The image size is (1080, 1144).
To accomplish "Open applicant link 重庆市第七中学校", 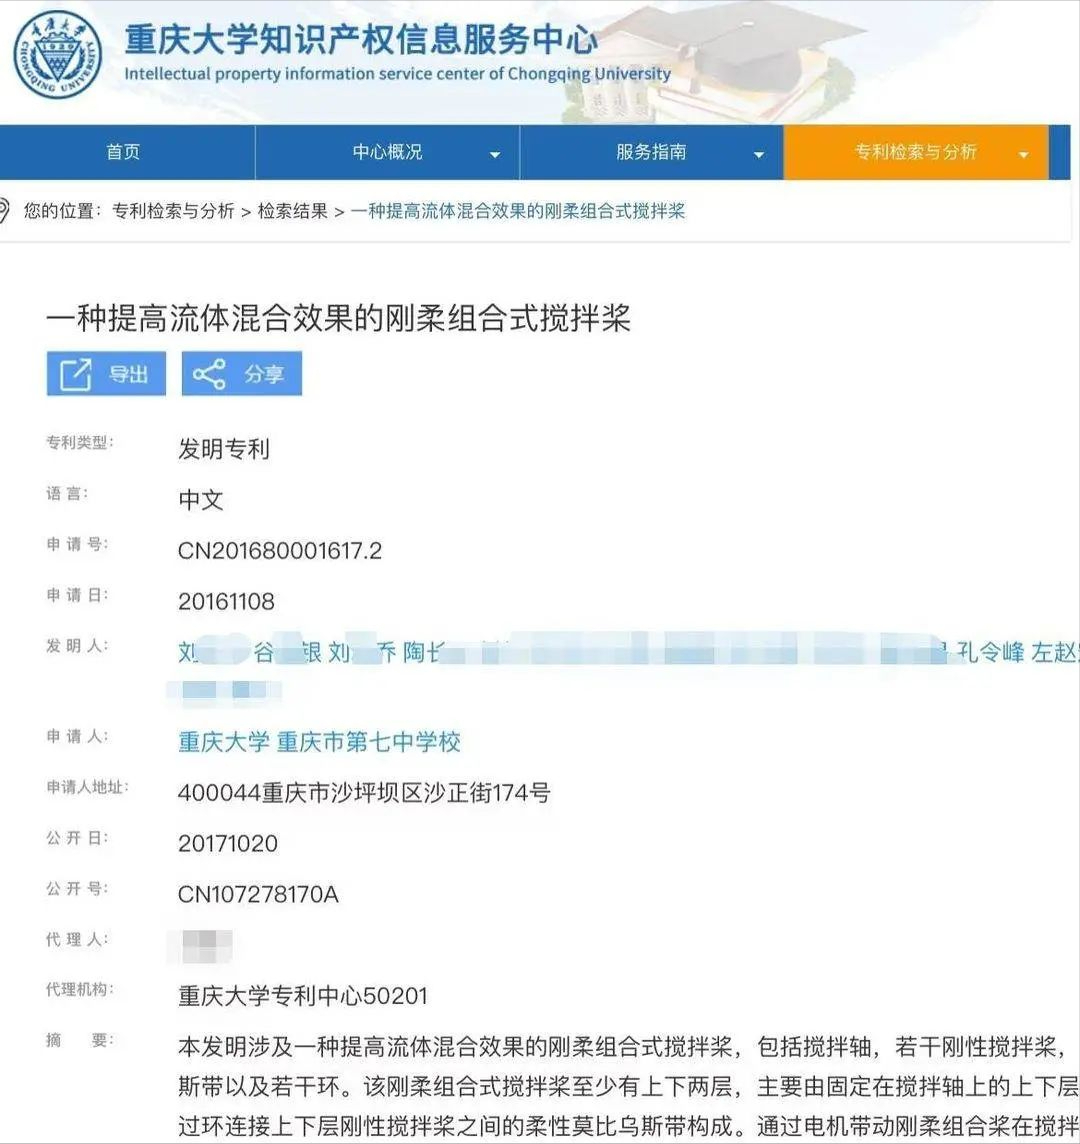I will click(369, 742).
